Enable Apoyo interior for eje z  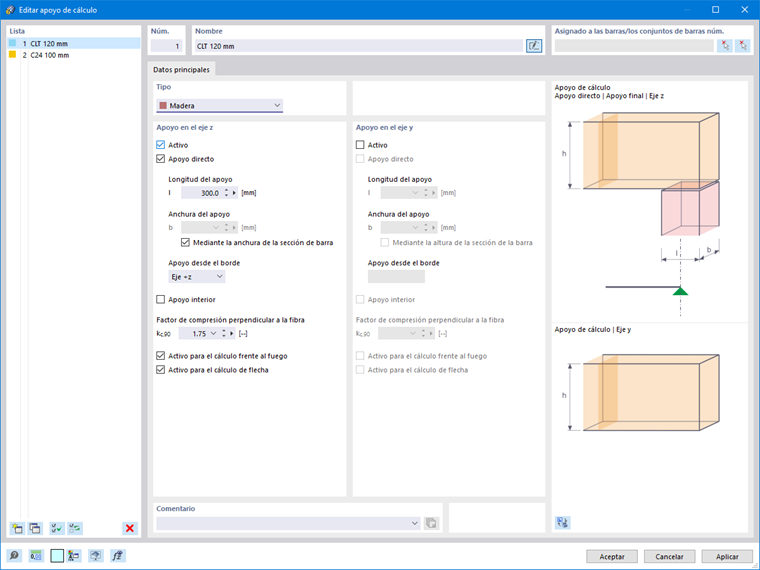point(160,300)
